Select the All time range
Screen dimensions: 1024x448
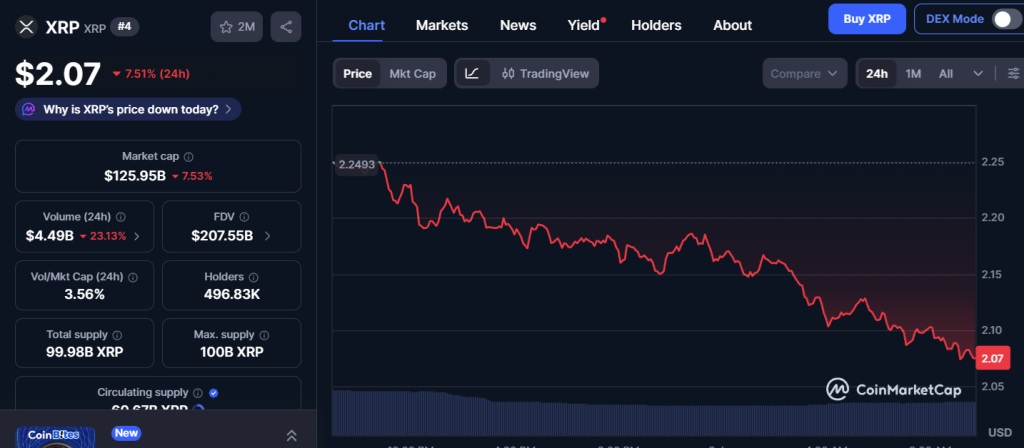pyautogui.click(x=946, y=73)
